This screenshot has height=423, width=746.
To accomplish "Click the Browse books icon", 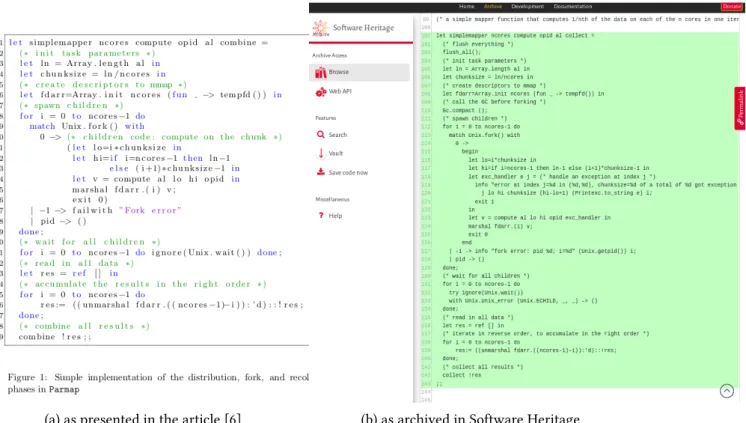I will pos(321,72).
